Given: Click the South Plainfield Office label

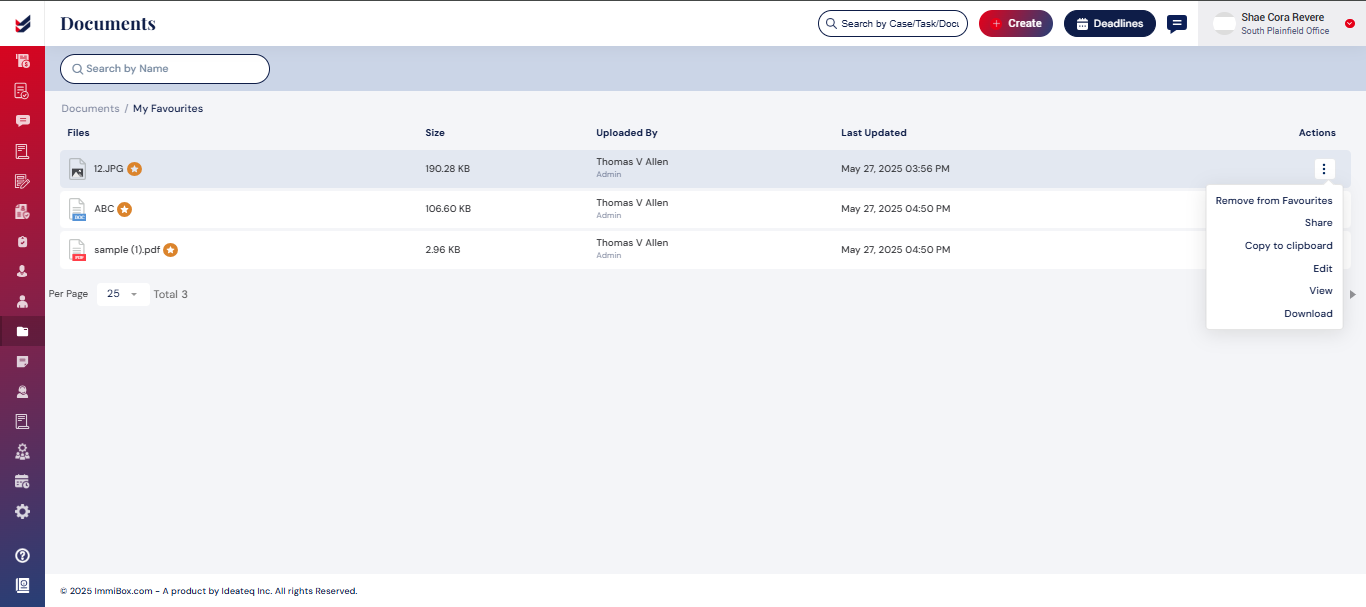Looking at the screenshot, I should tap(1285, 31).
